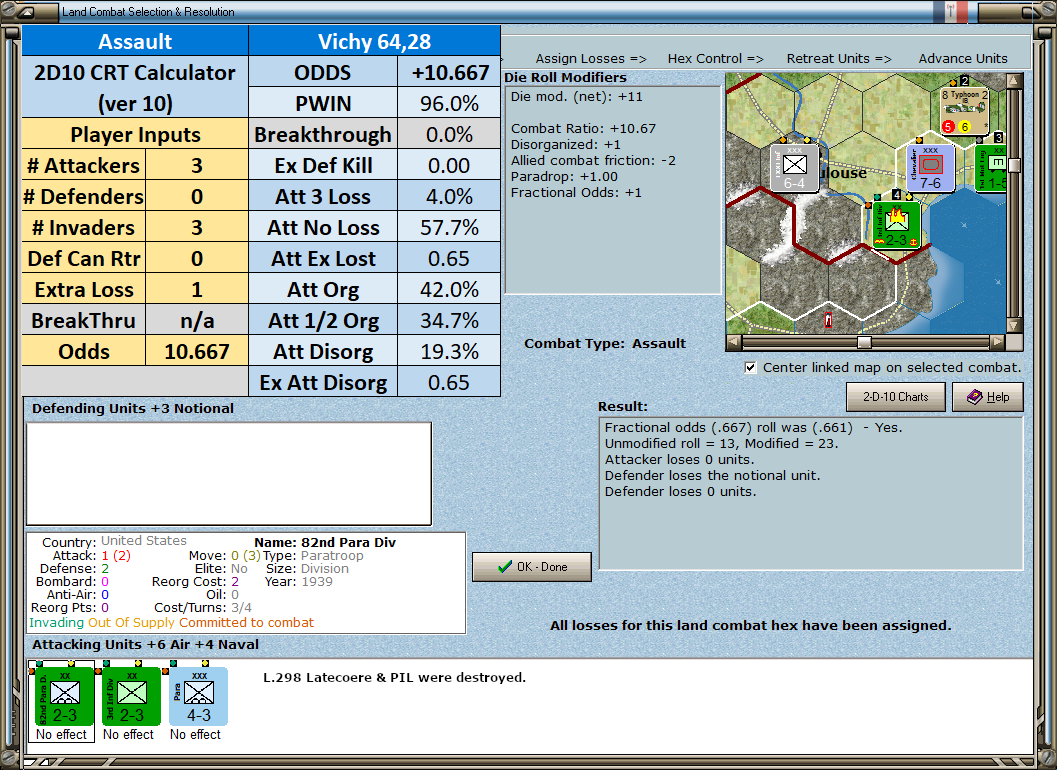
Task: Switch to the Advance Units step
Action: (963, 59)
